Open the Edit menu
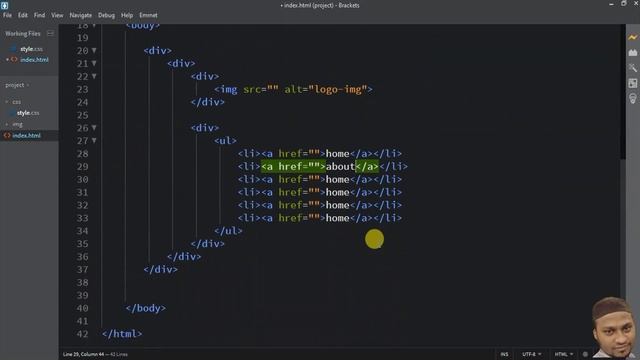640x360 pixels. point(22,15)
